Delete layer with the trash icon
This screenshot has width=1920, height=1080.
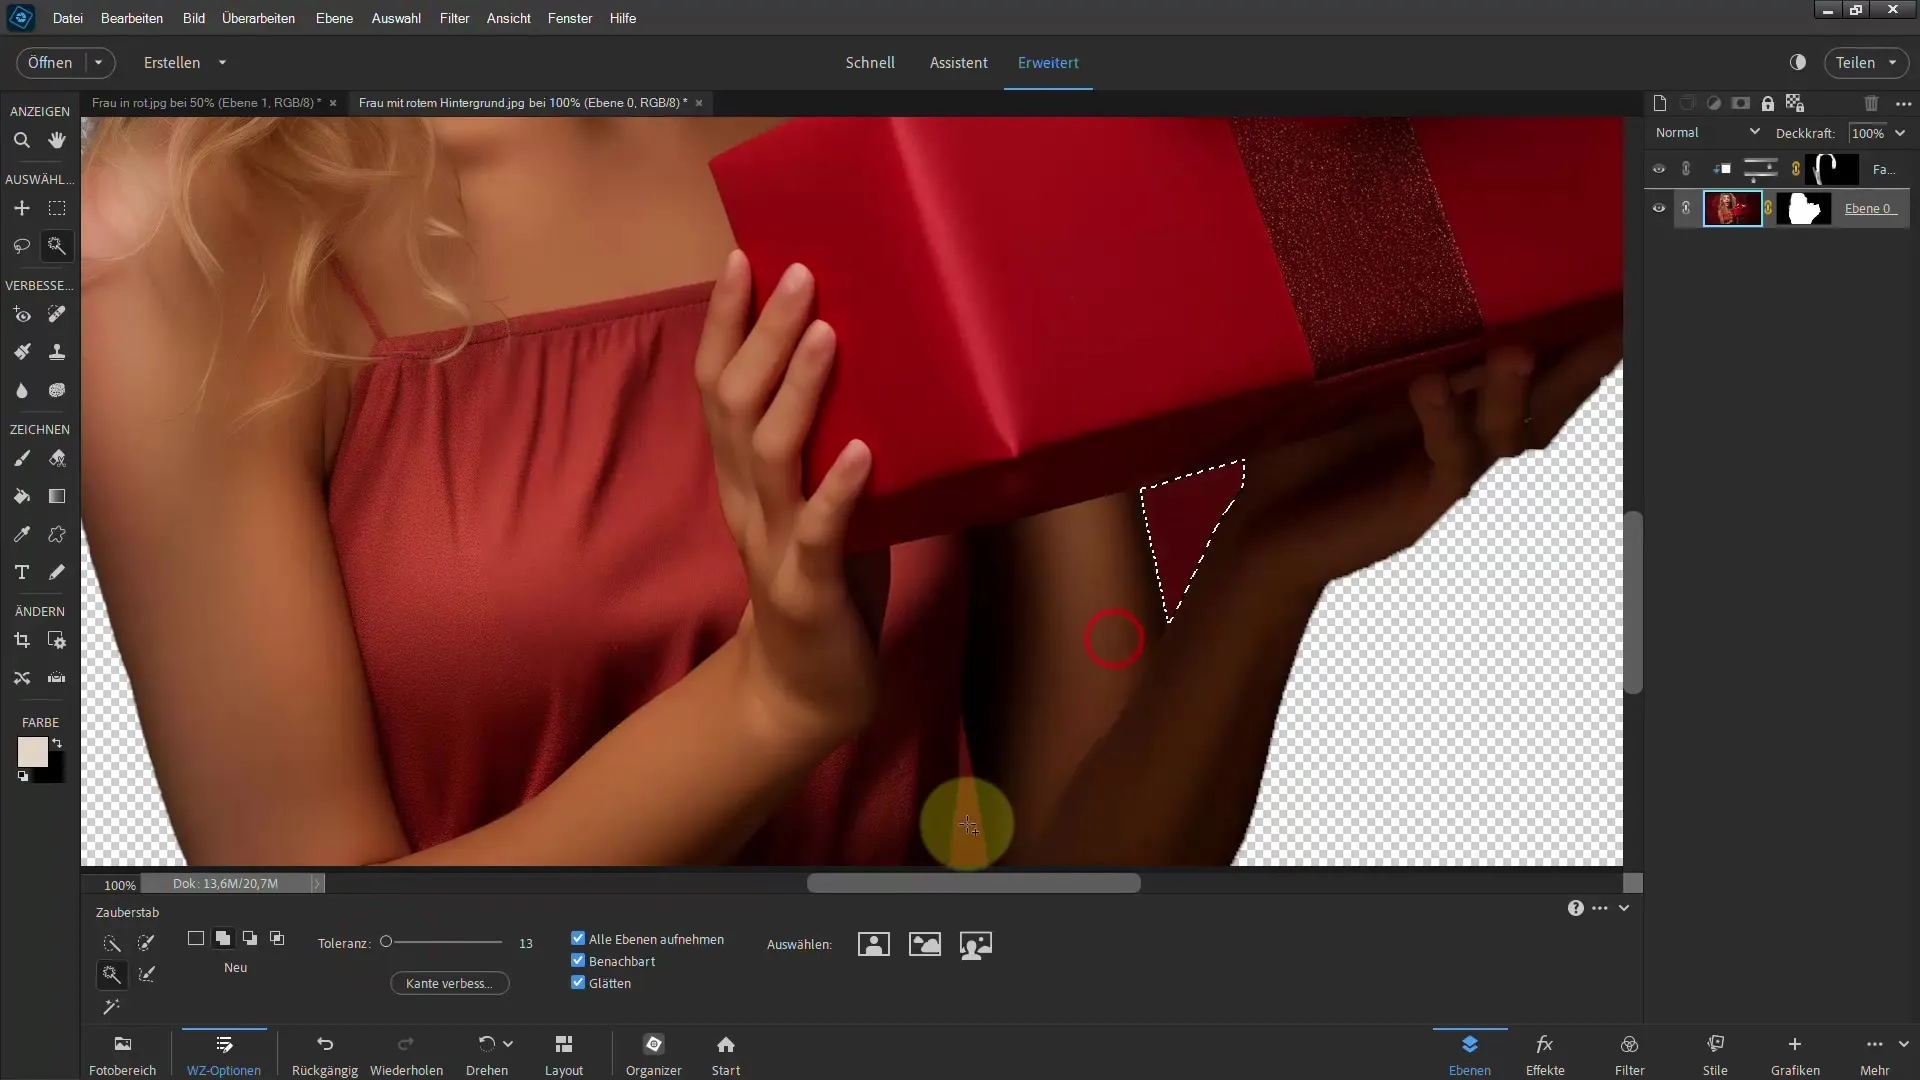pyautogui.click(x=1871, y=103)
